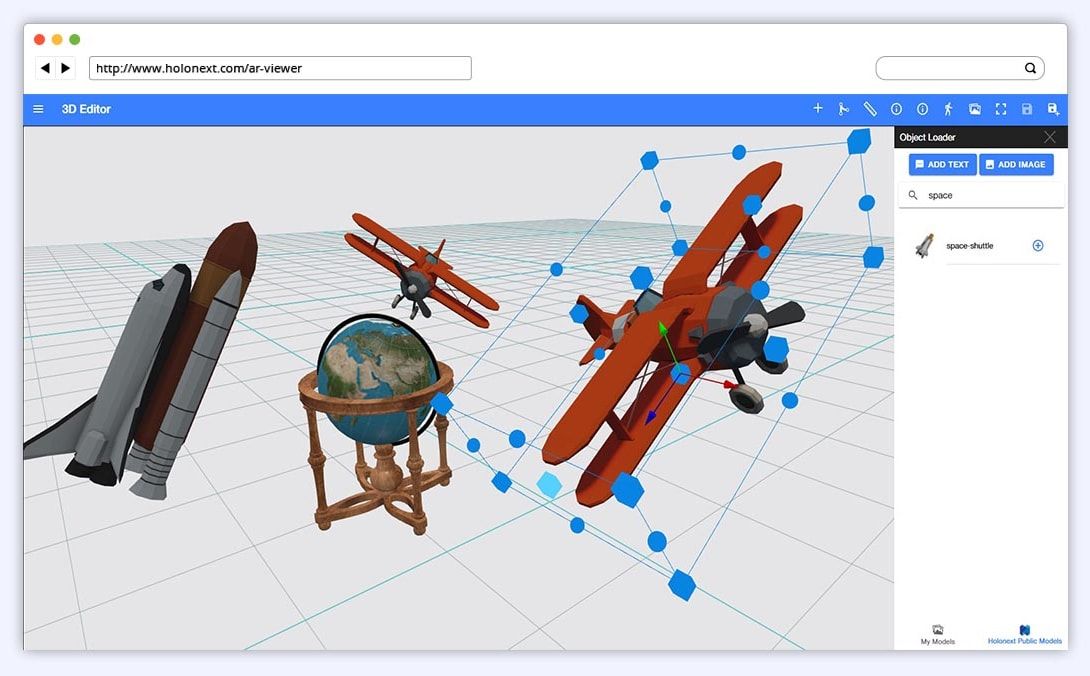Click the green Y-axis gizmo arrow
The width and height of the screenshot is (1090, 676).
click(x=664, y=330)
